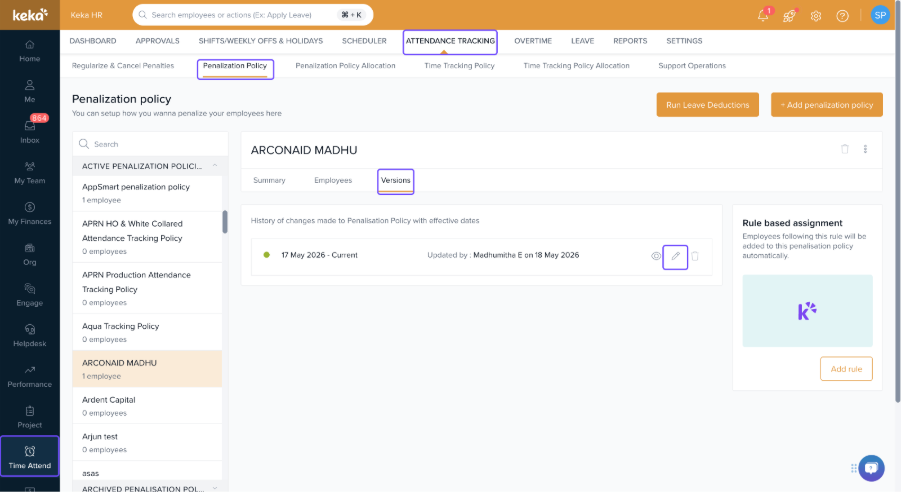Open Reports menu tab

(630, 41)
